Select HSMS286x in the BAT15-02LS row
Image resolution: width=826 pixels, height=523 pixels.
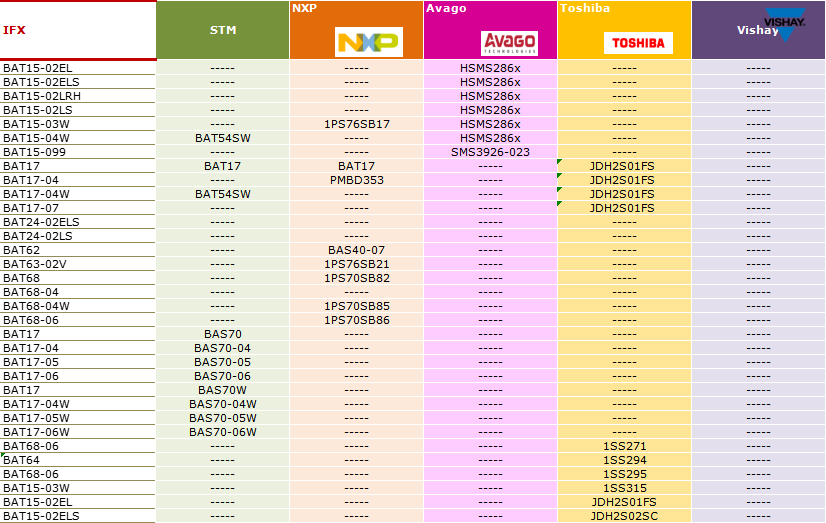(x=490, y=110)
